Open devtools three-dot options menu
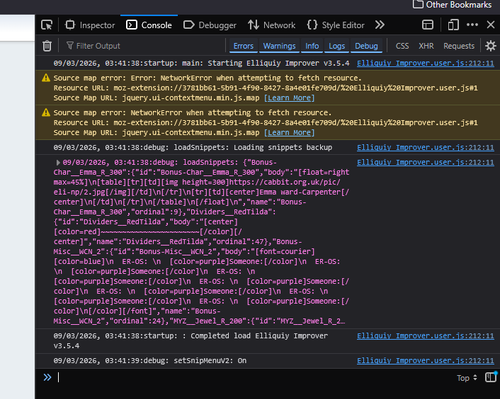Screen dimensions: 500x399 click(x=472, y=25)
